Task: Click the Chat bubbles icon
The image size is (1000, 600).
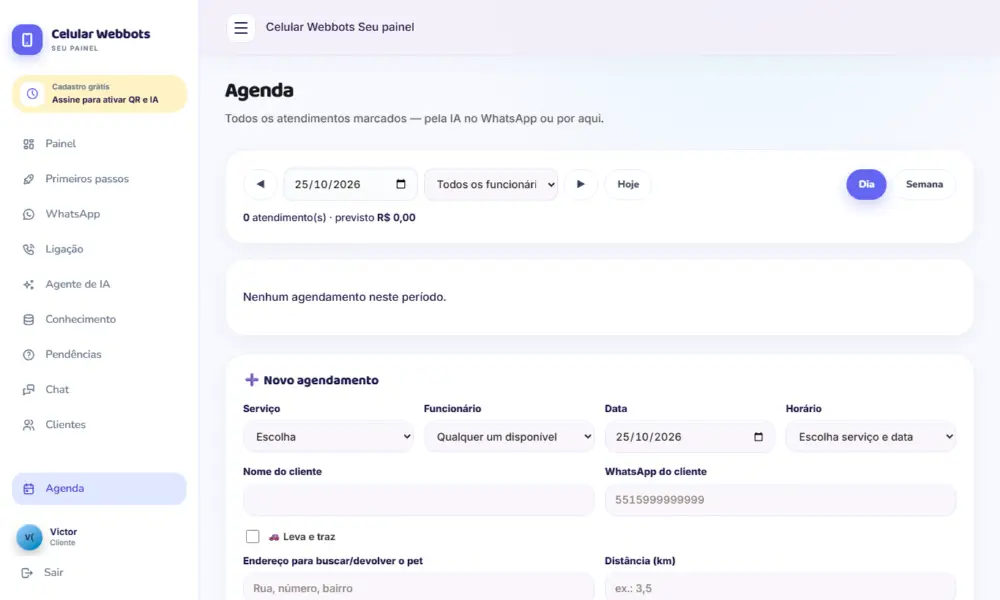Action: 29,390
